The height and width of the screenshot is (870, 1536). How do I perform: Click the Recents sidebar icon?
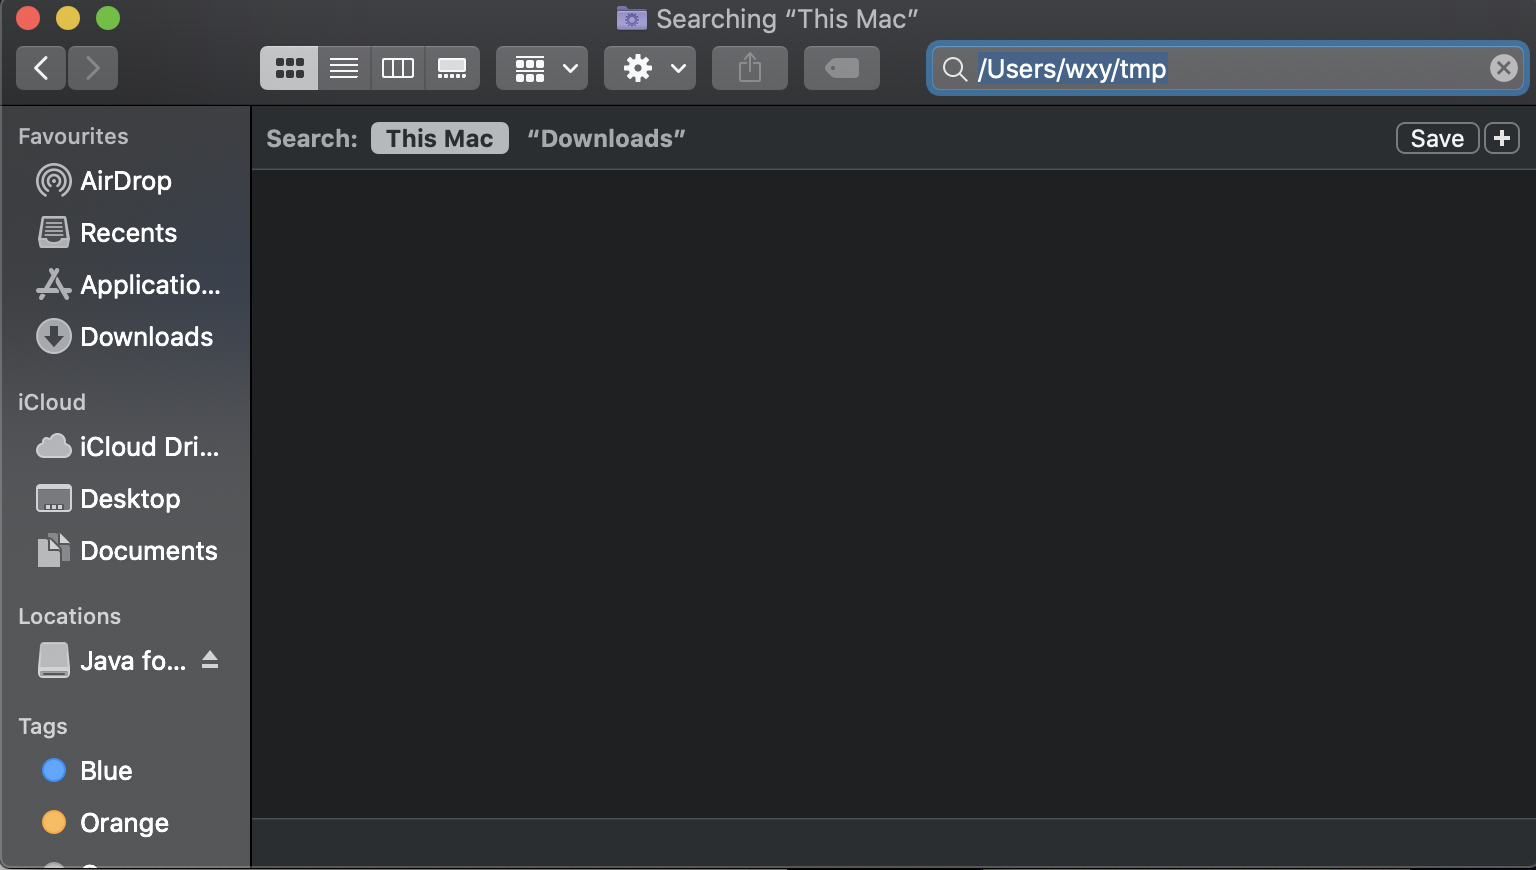point(53,233)
